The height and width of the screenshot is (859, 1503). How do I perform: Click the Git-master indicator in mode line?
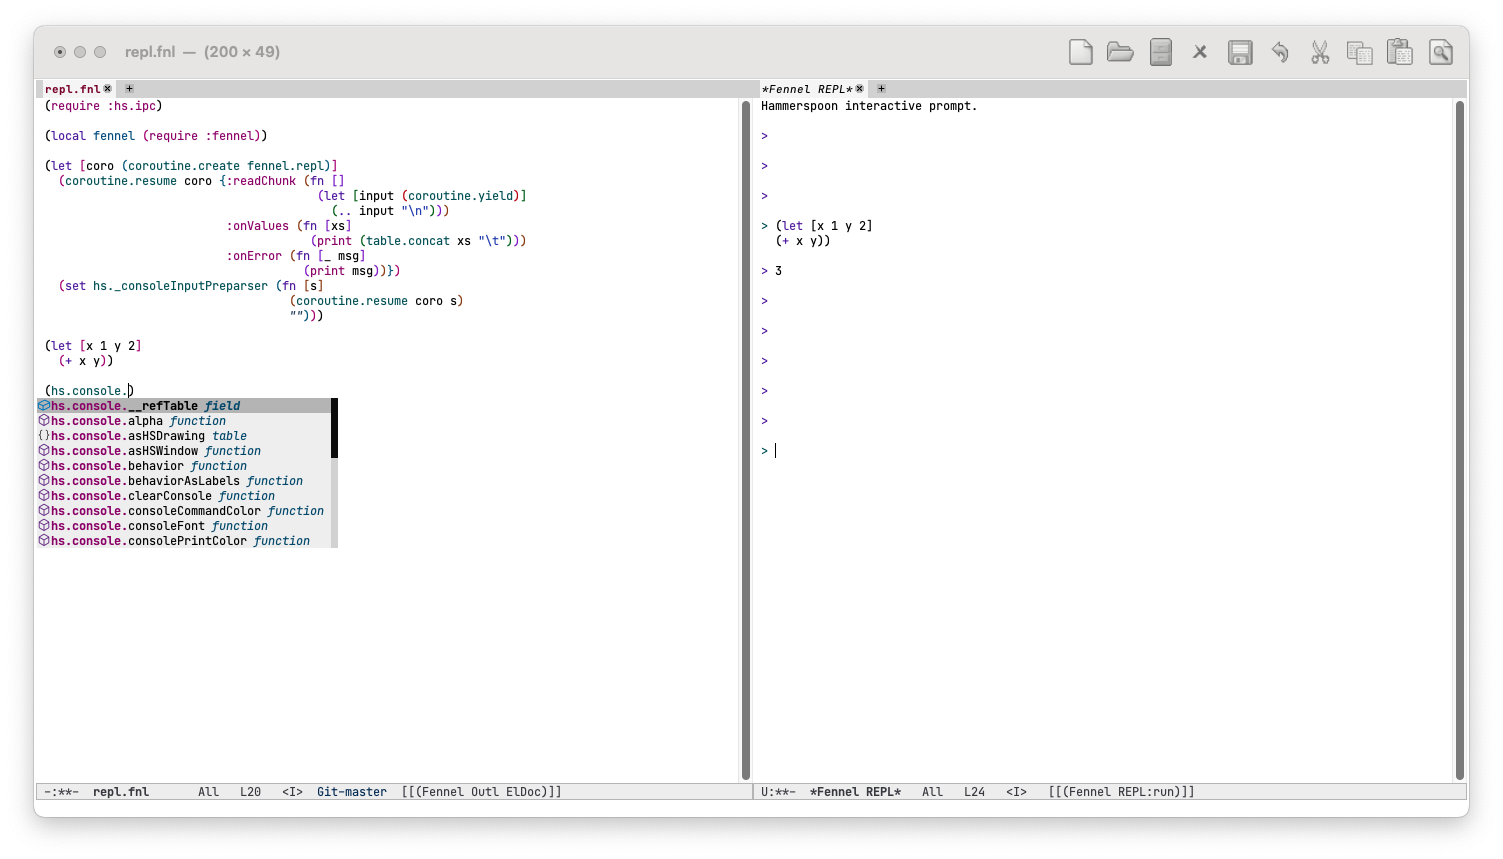point(351,792)
